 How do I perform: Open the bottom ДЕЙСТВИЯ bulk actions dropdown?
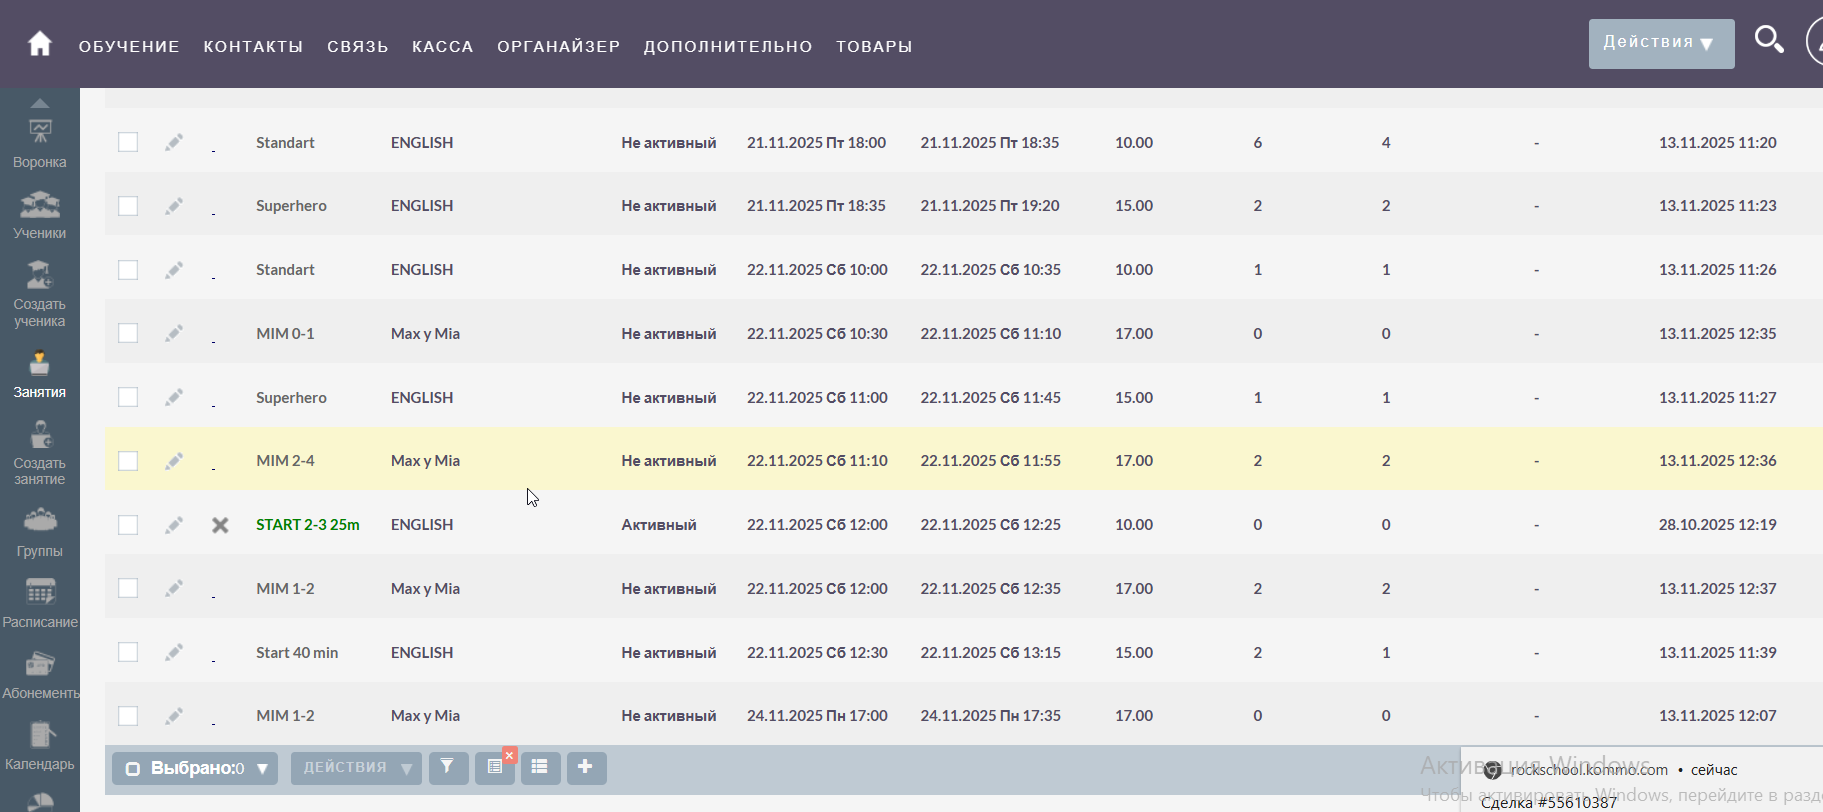pos(356,768)
